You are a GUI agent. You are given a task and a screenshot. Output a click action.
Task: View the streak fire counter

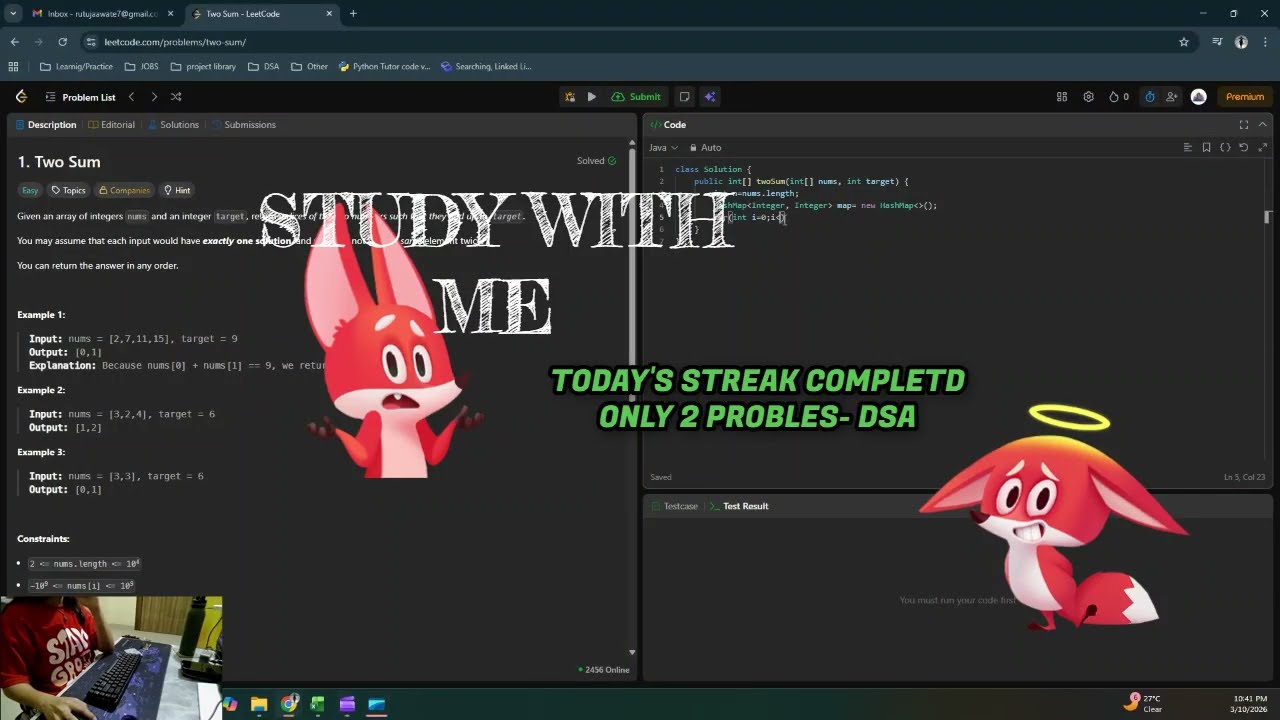tap(1119, 97)
